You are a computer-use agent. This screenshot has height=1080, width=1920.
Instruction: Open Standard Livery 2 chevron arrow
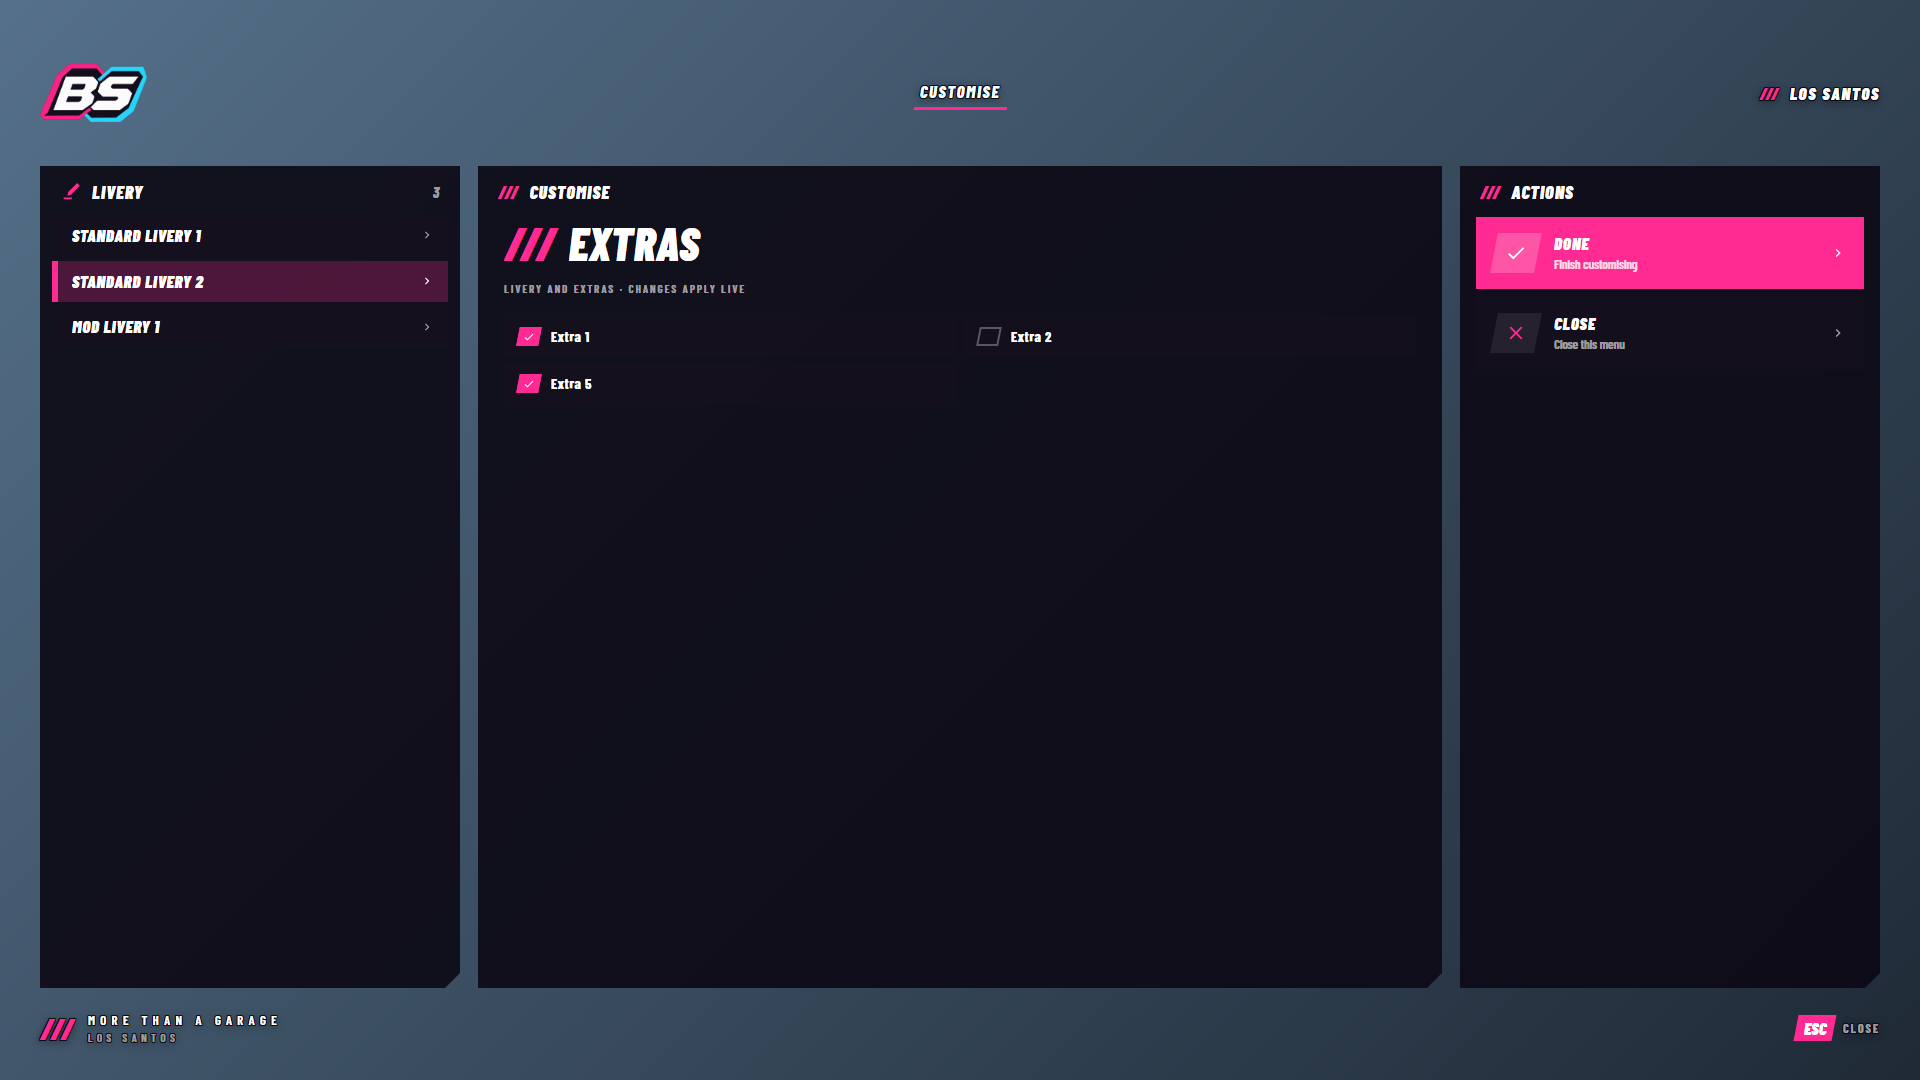[x=427, y=281]
